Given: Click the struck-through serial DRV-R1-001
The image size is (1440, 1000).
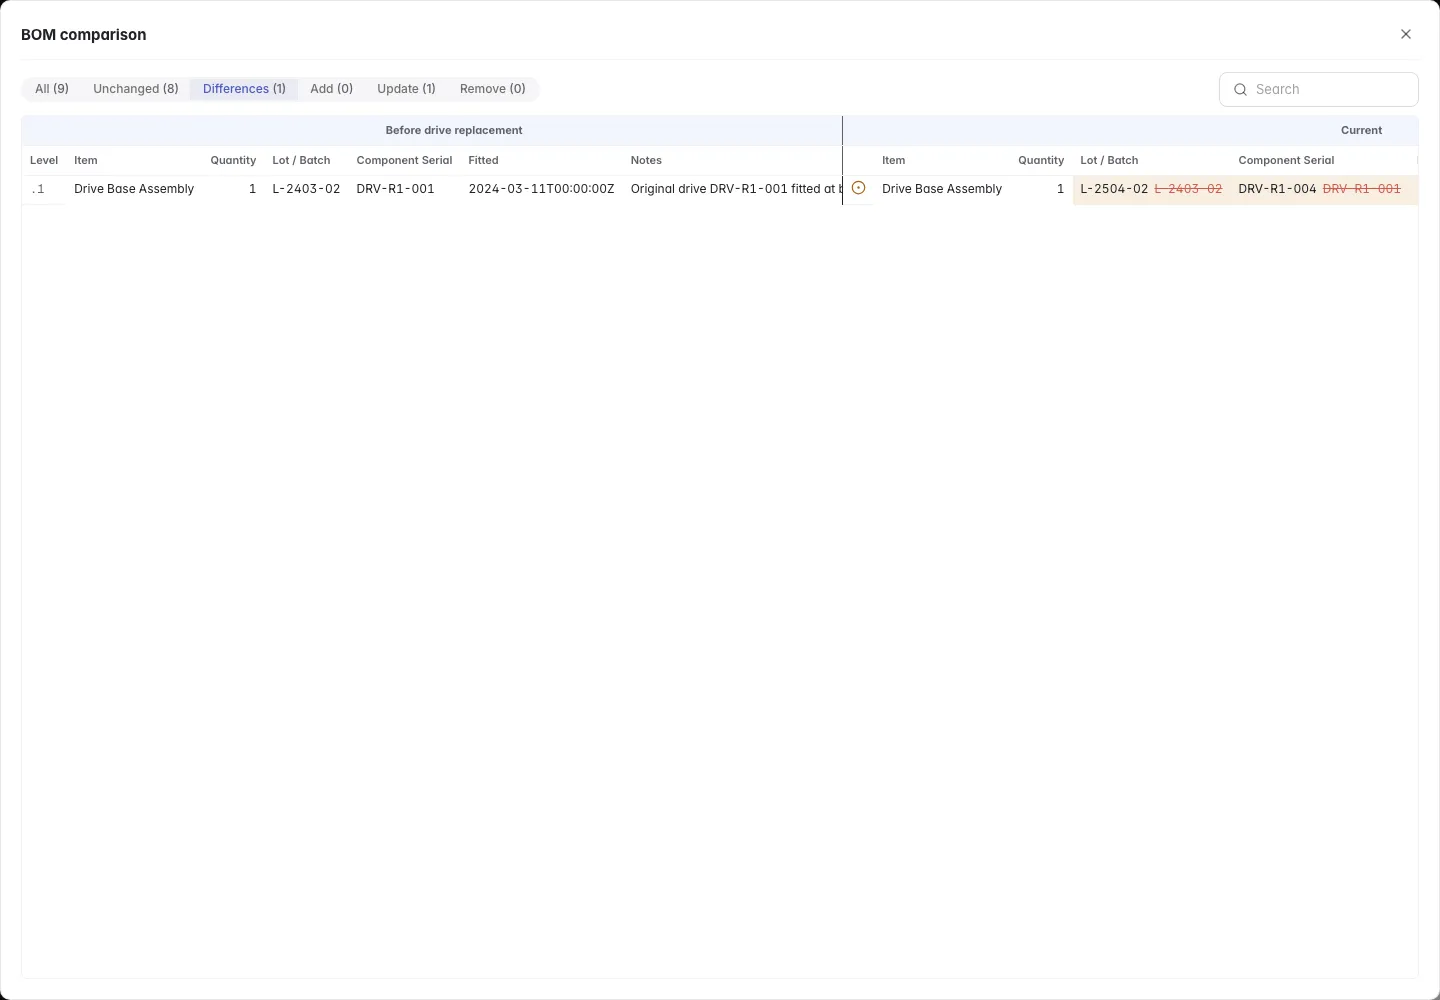Looking at the screenshot, I should tap(1361, 189).
